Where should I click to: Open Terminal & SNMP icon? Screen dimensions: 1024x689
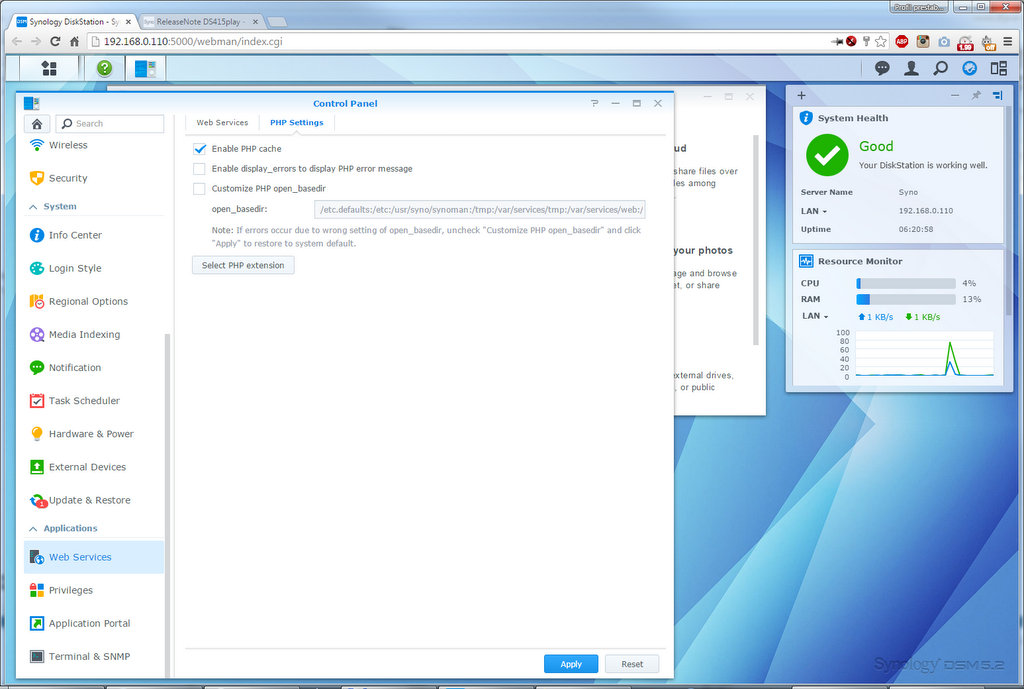tap(37, 656)
